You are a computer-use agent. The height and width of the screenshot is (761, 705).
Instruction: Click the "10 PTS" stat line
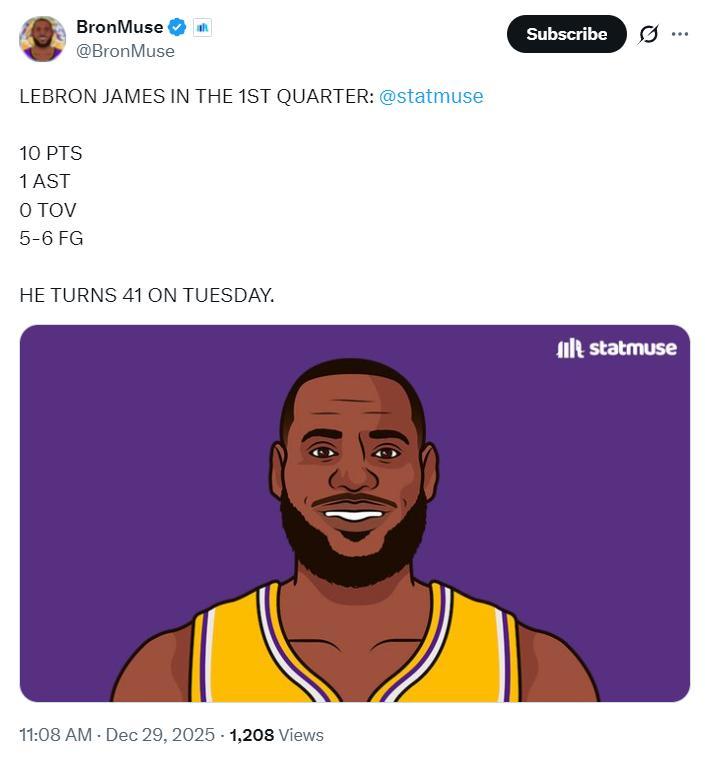[51, 154]
